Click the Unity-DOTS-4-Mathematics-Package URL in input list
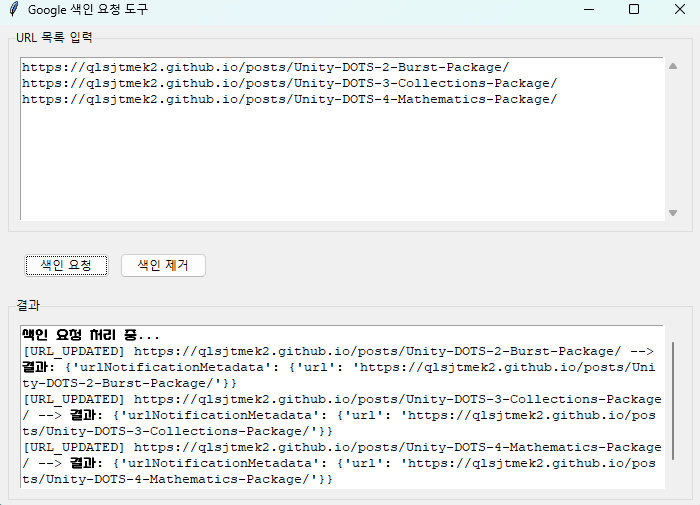This screenshot has height=505, width=700. pos(289,100)
